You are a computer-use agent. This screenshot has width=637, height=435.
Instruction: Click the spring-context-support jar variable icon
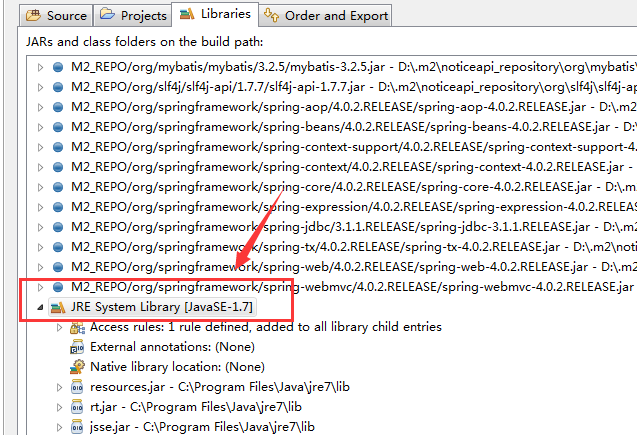point(58,147)
